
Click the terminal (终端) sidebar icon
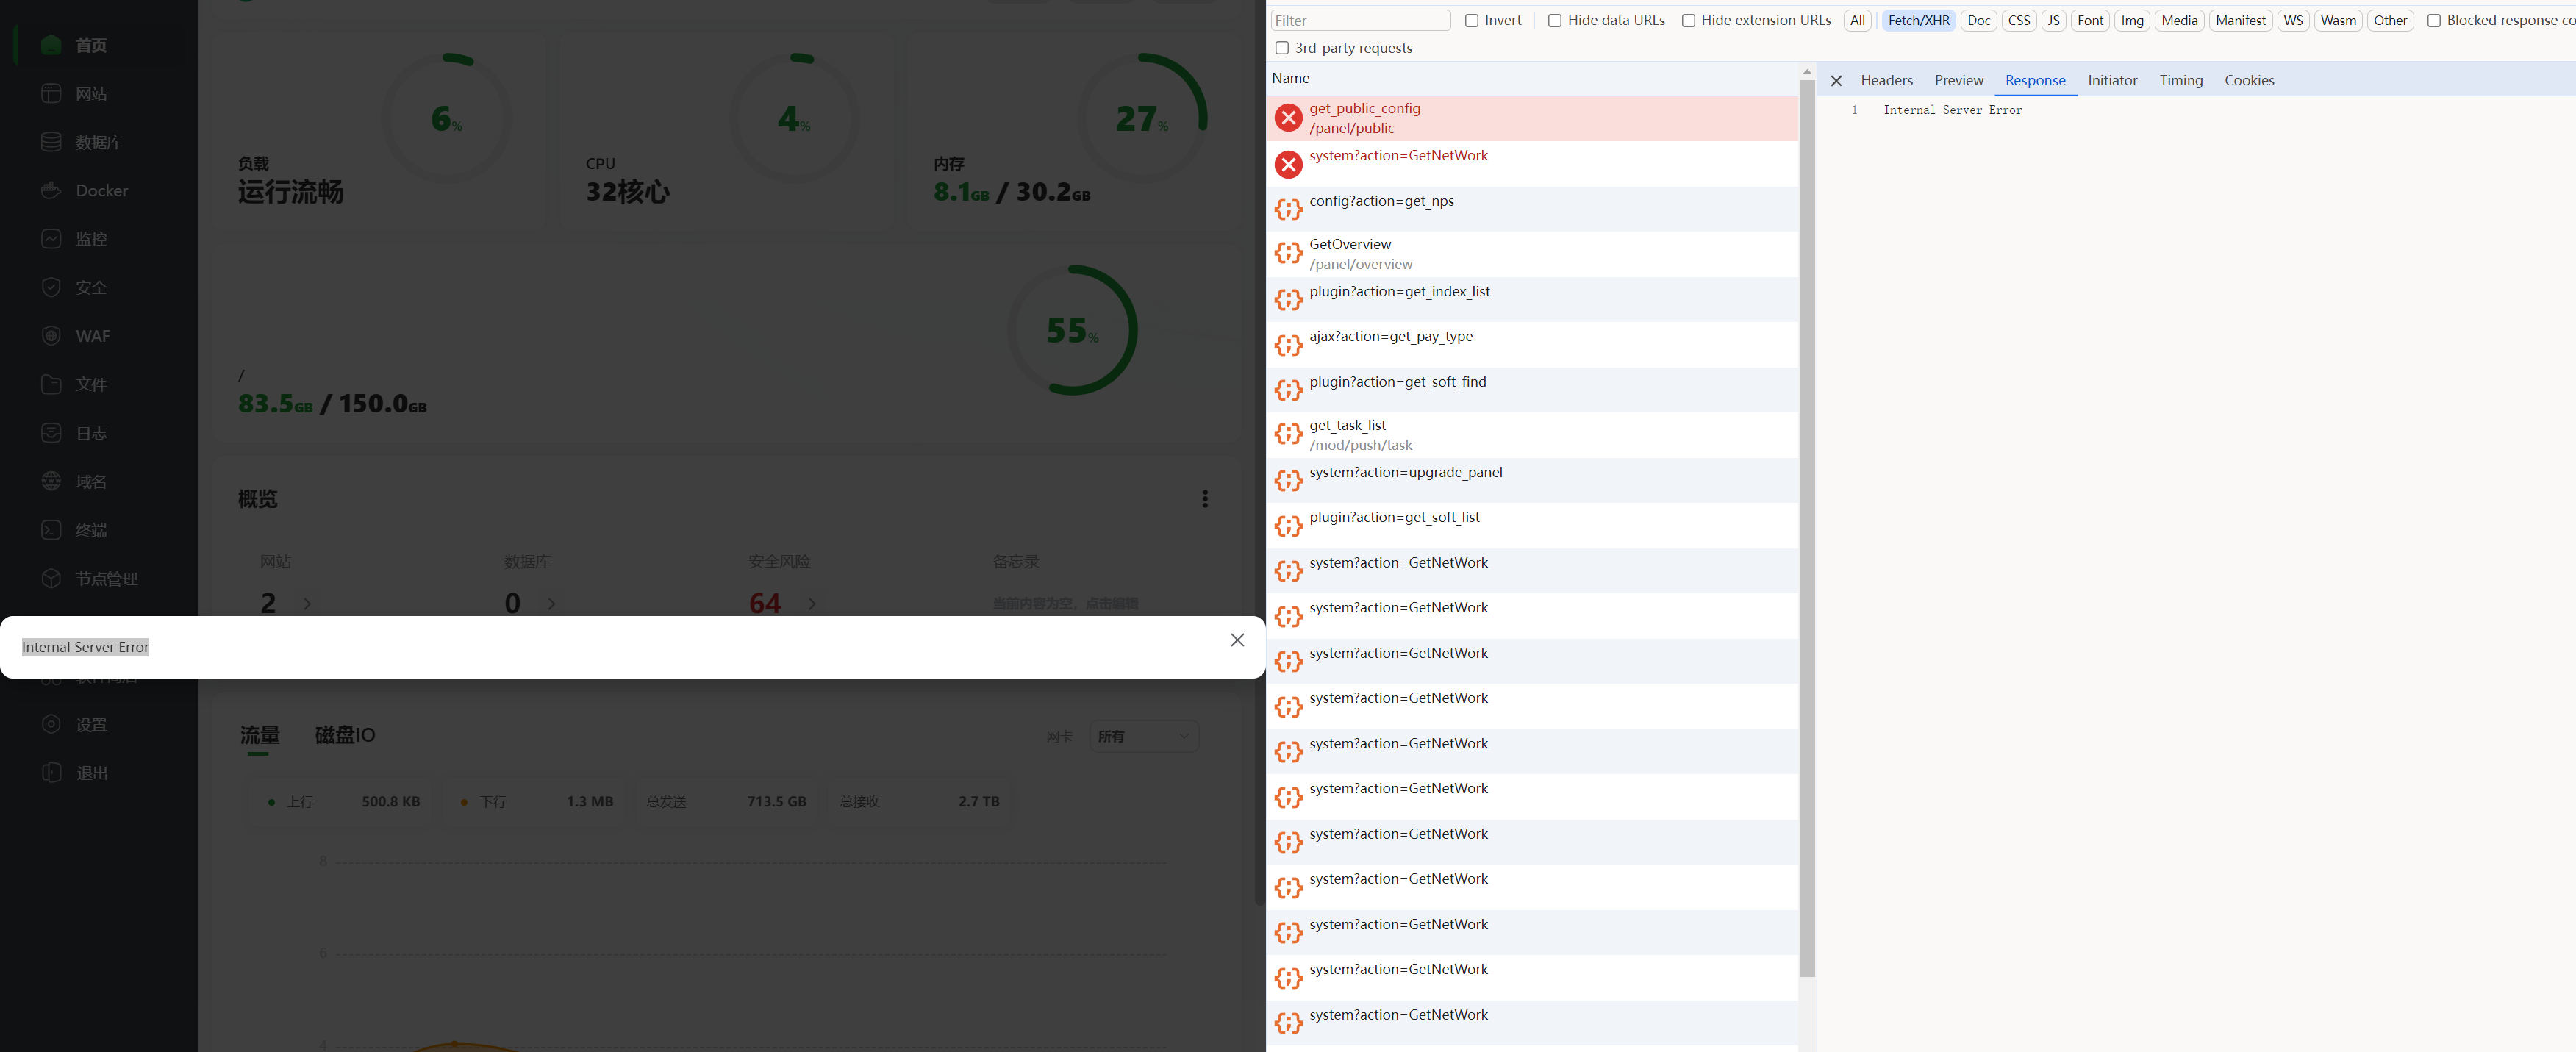[51, 530]
